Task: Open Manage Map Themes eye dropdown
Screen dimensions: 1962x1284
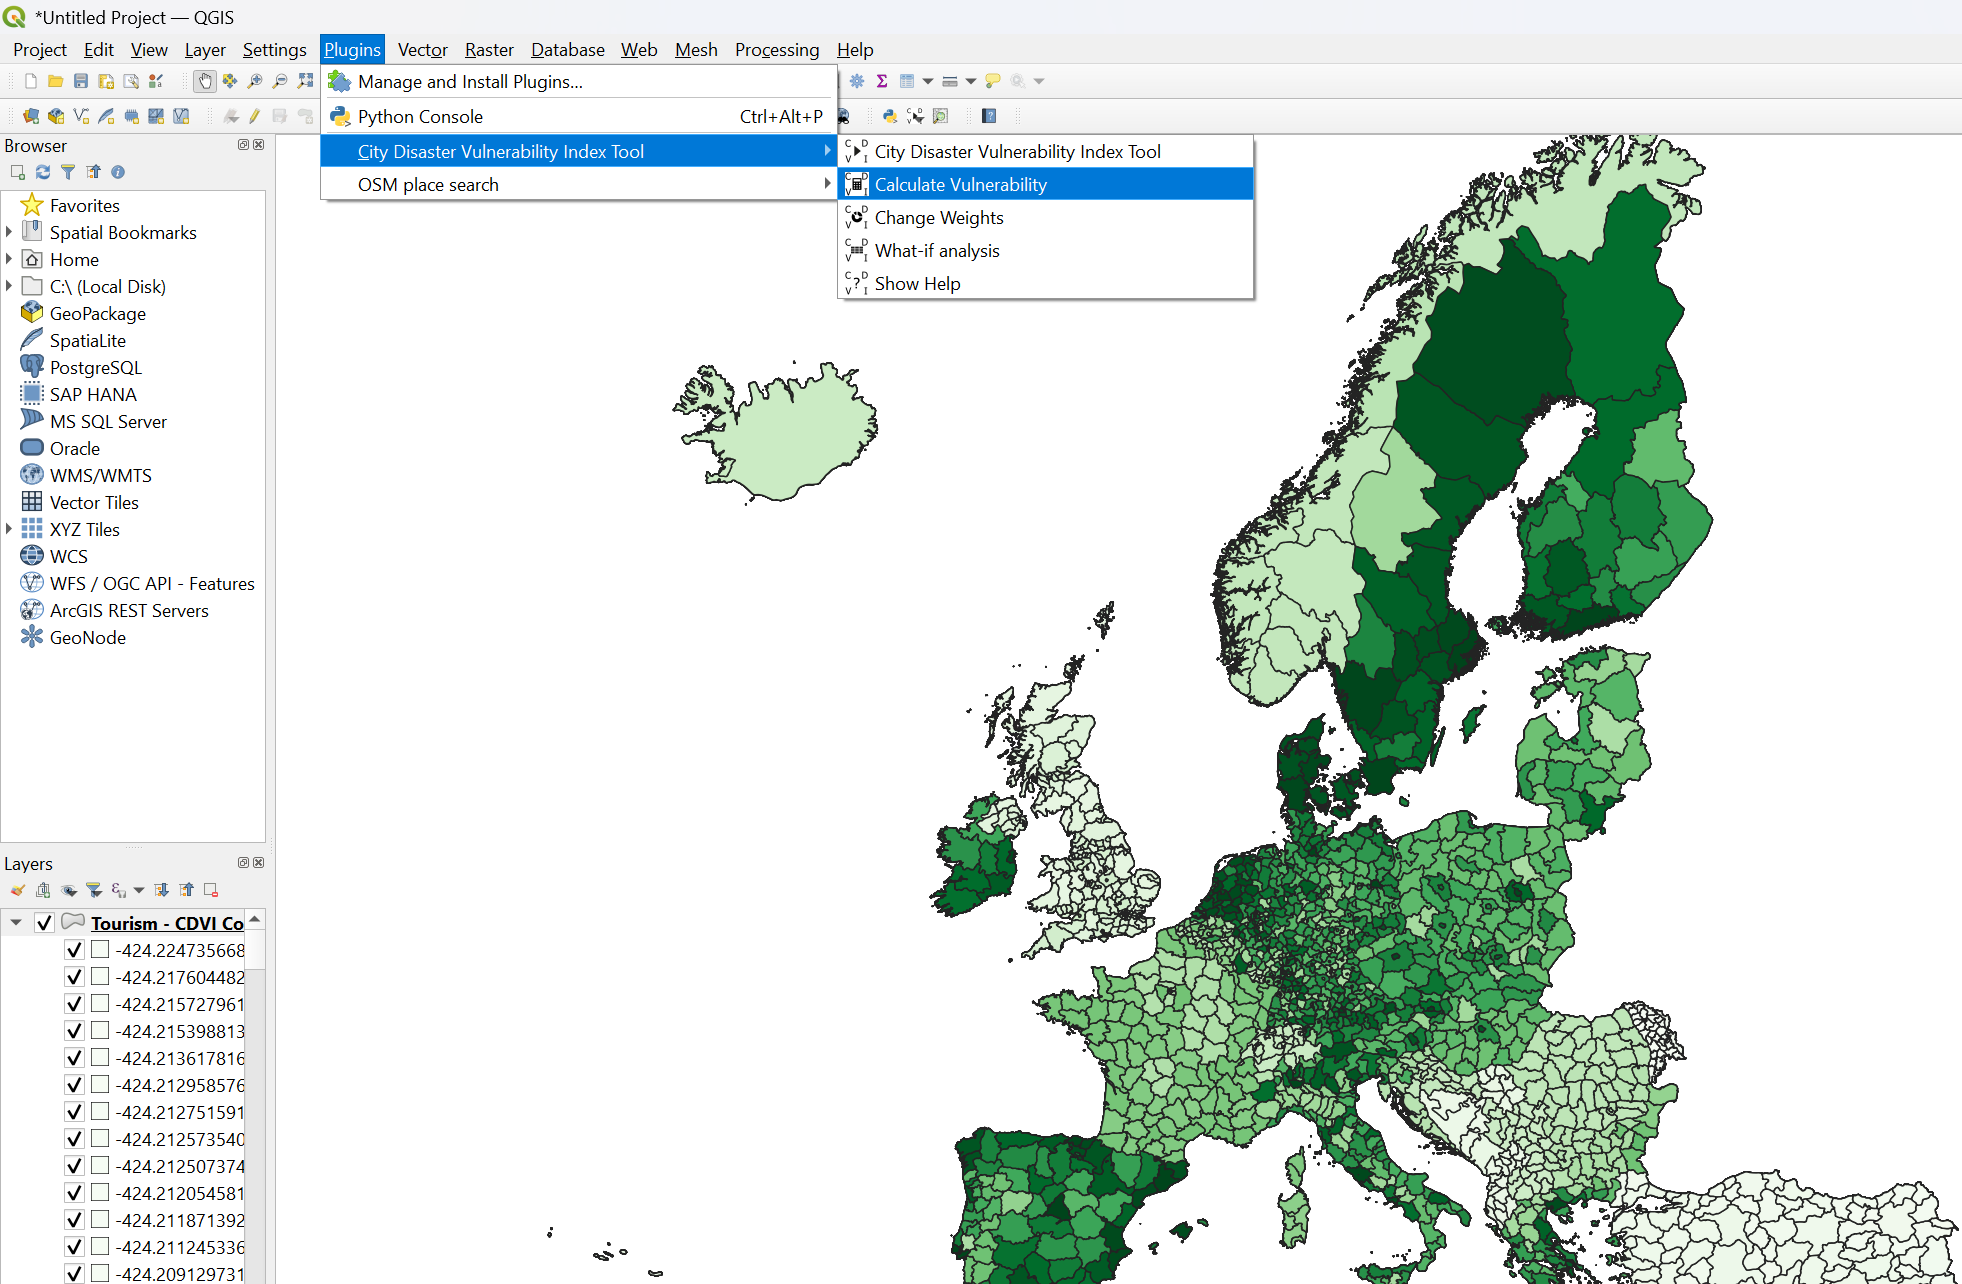Action: coord(68,890)
